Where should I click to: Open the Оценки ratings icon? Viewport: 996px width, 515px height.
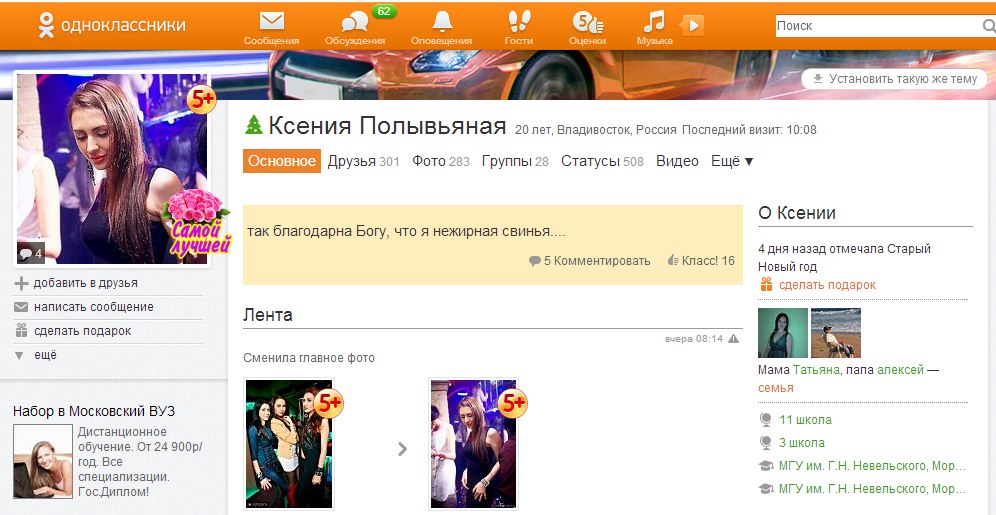click(x=587, y=22)
